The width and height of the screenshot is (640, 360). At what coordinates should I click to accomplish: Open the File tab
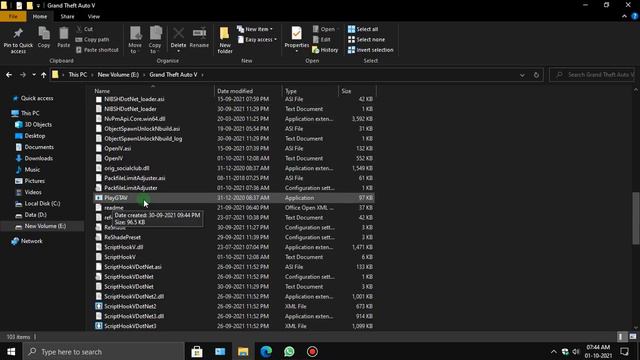tap(13, 17)
